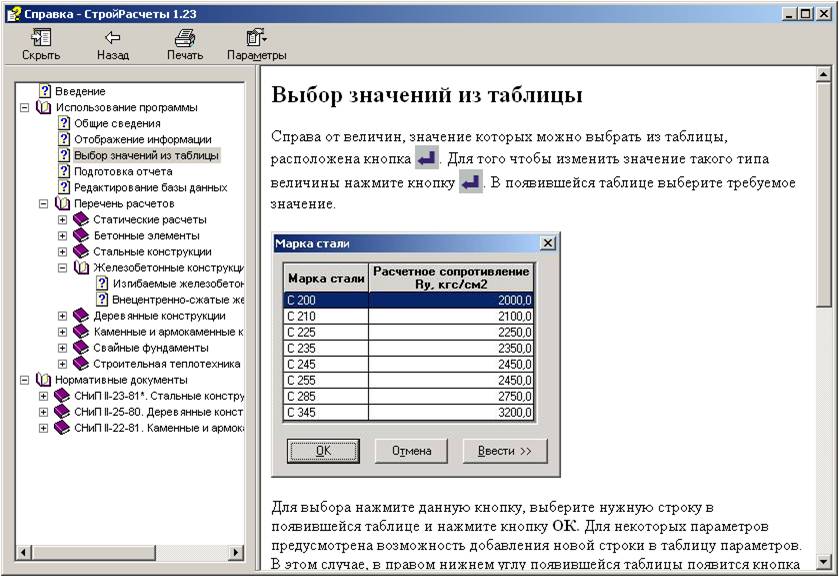
Task: Select the C 345 steel grade row
Action: tap(408, 413)
